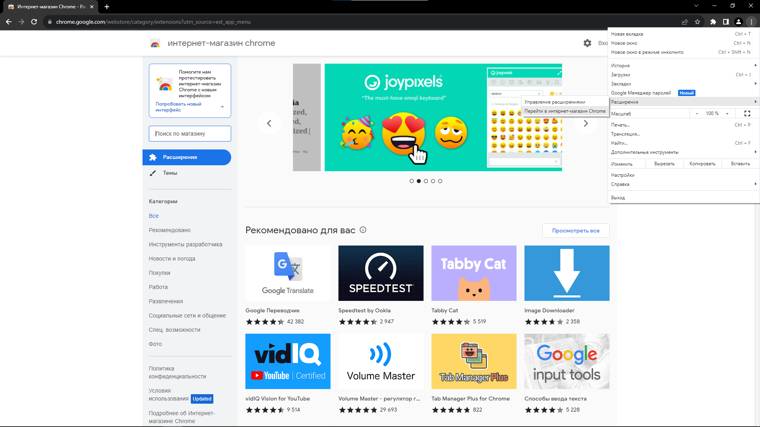Screen dimensions: 760x427
Task: Open Настройки from Chrome menu
Action: click(683, 175)
